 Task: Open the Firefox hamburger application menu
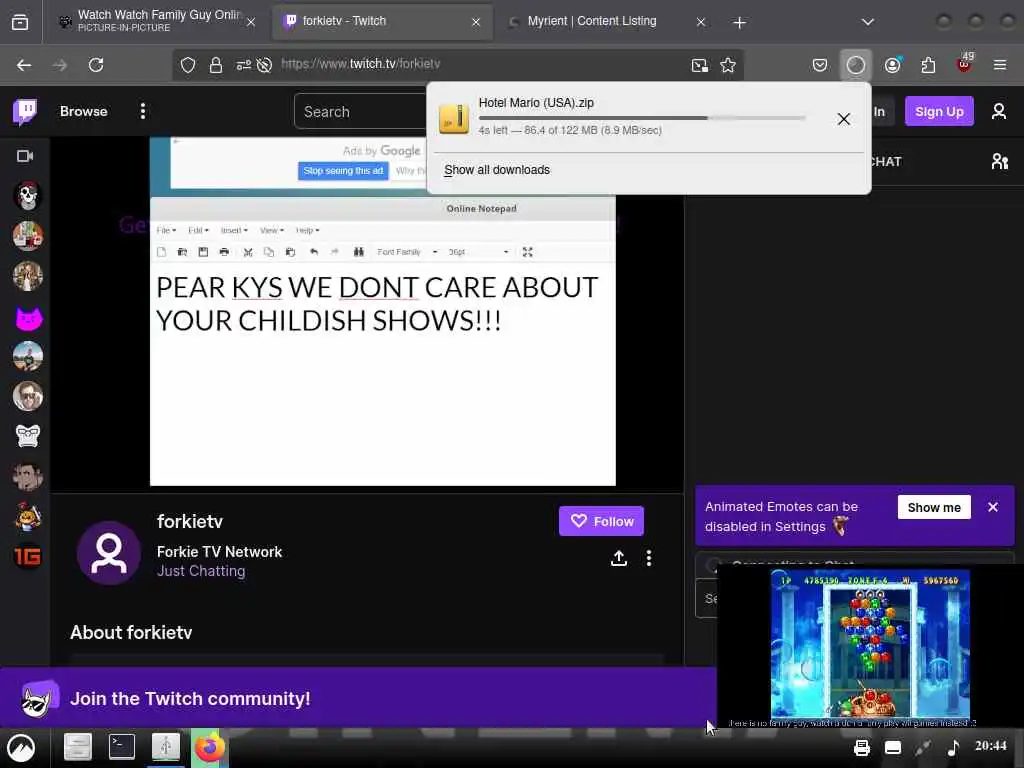click(x=999, y=65)
